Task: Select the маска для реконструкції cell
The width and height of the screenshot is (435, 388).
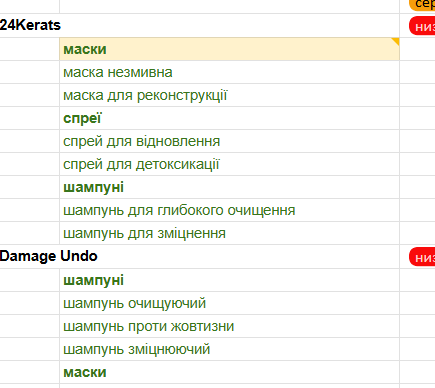Action: [x=229, y=95]
